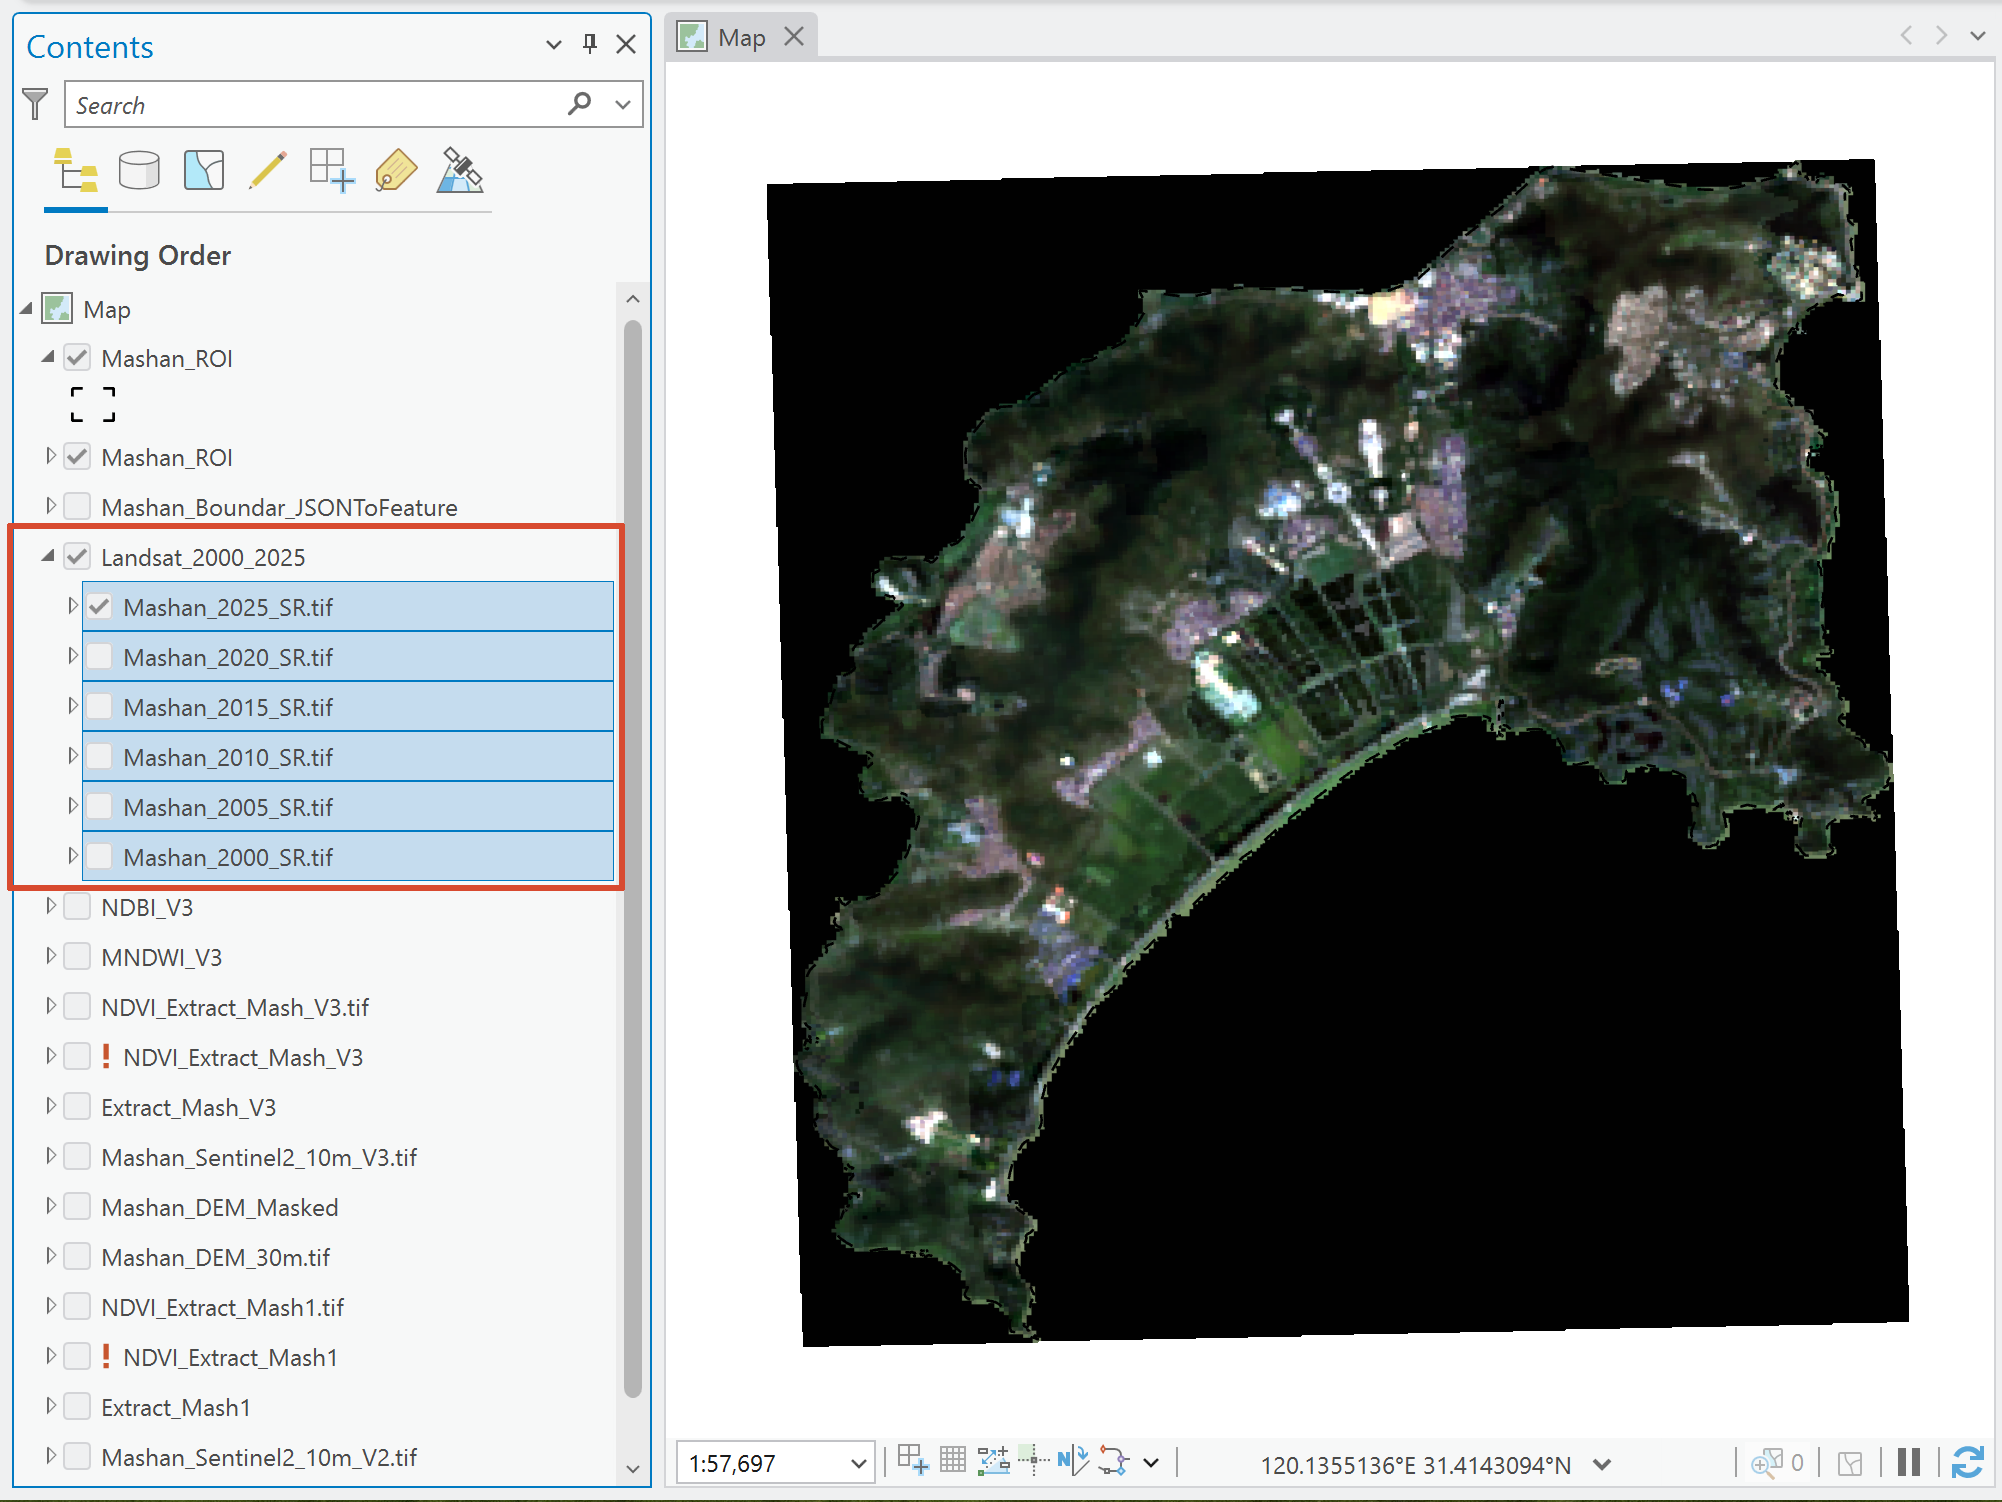
Task: Collapse the Map node in tree
Action: coord(26,308)
